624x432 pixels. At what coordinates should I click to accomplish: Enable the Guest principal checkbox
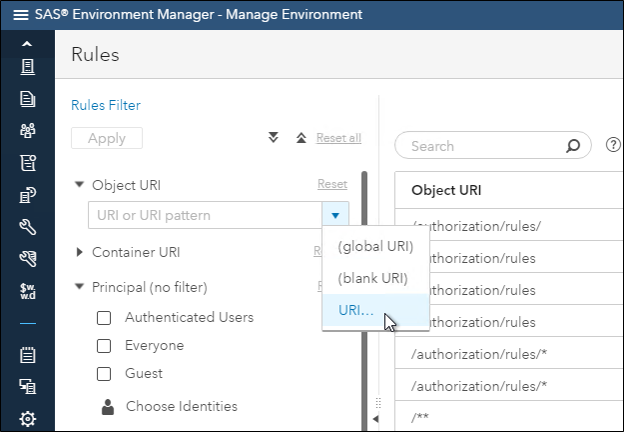coord(103,374)
